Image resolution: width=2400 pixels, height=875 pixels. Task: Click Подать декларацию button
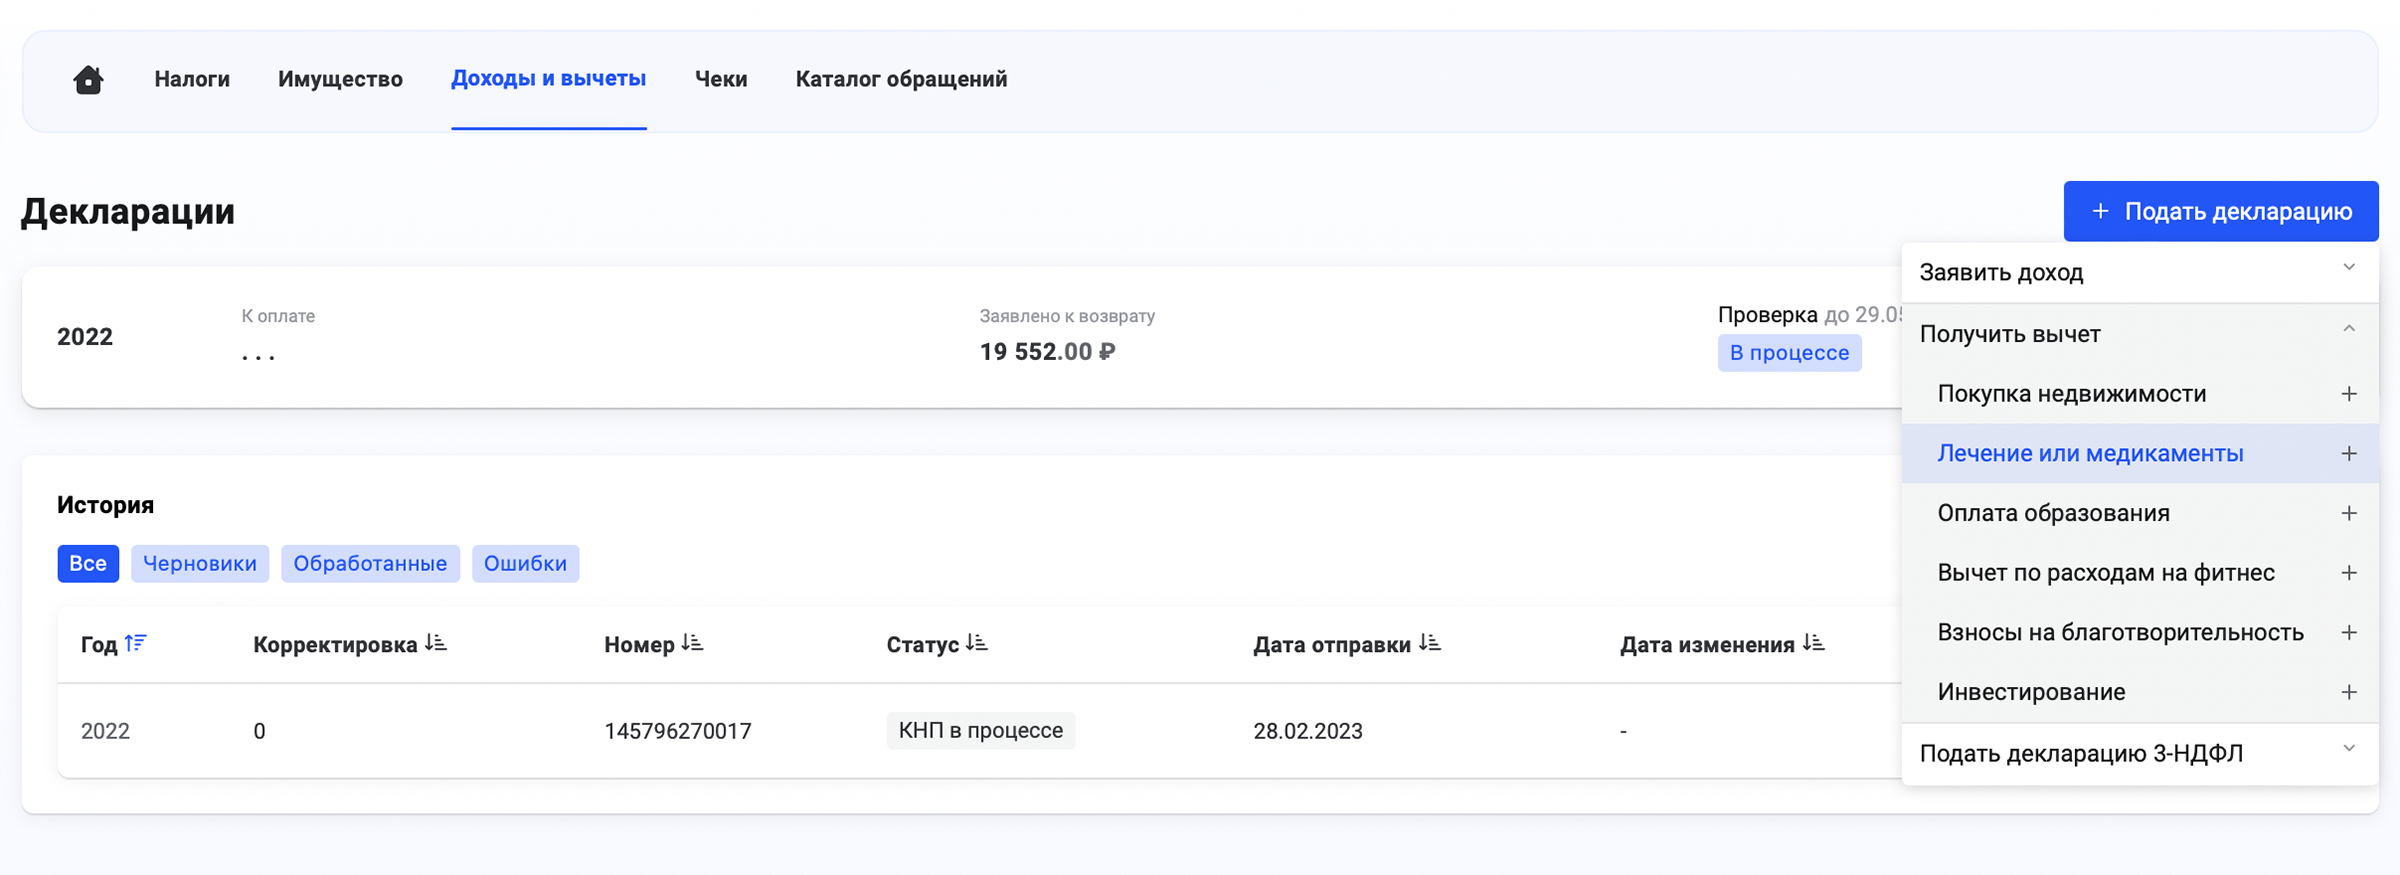(x=2221, y=211)
